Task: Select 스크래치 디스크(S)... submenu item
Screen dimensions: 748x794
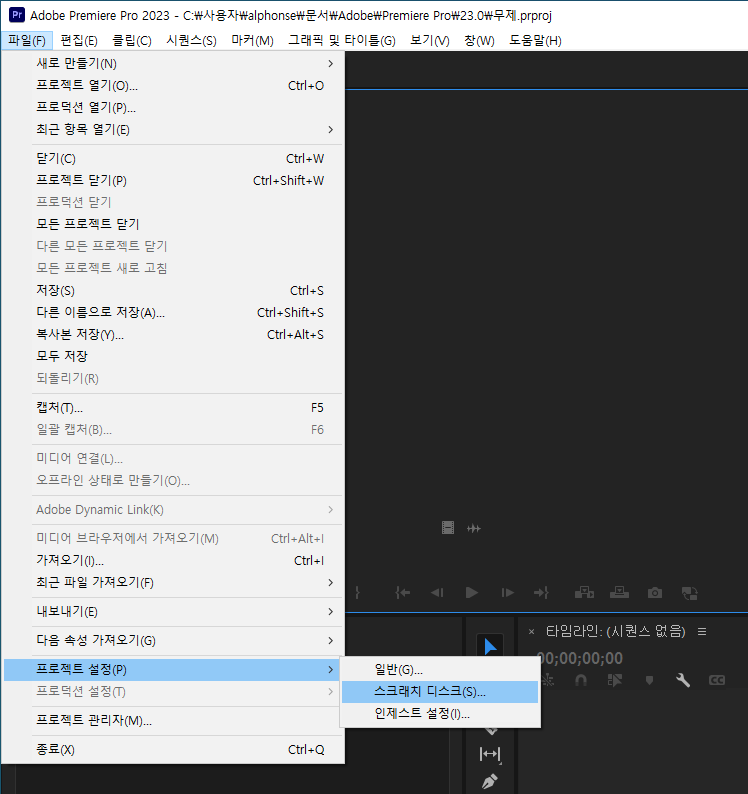Action: tap(440, 692)
